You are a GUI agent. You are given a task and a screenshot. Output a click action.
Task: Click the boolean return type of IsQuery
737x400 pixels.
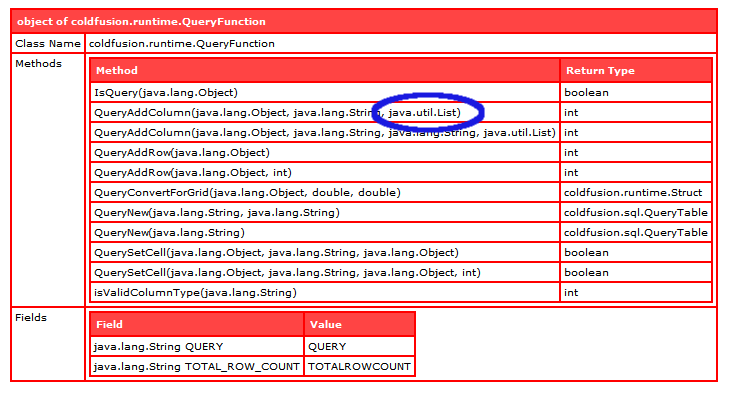coord(636,93)
